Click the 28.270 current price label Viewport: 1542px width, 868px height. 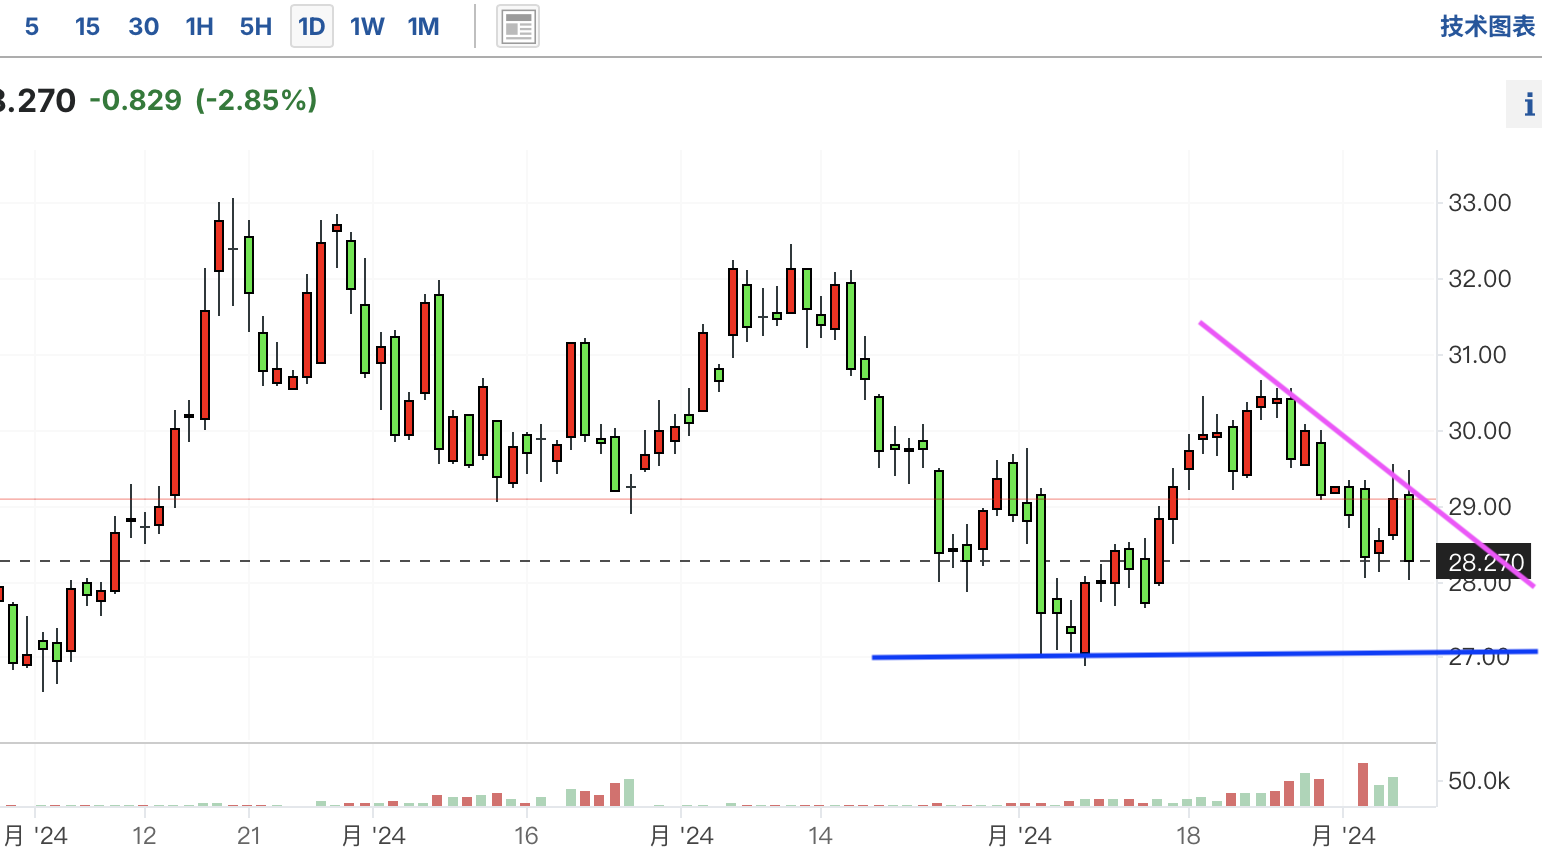(1486, 562)
